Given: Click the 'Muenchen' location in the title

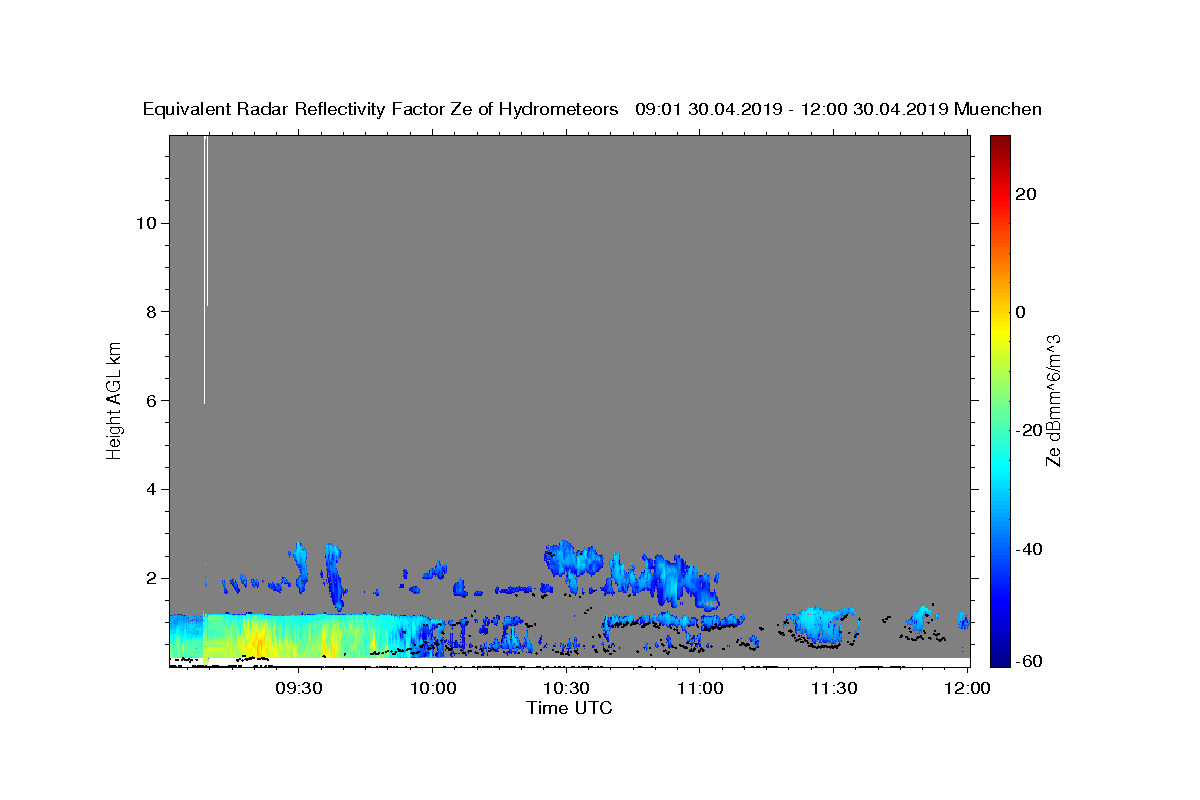Looking at the screenshot, I should pos(998,109).
